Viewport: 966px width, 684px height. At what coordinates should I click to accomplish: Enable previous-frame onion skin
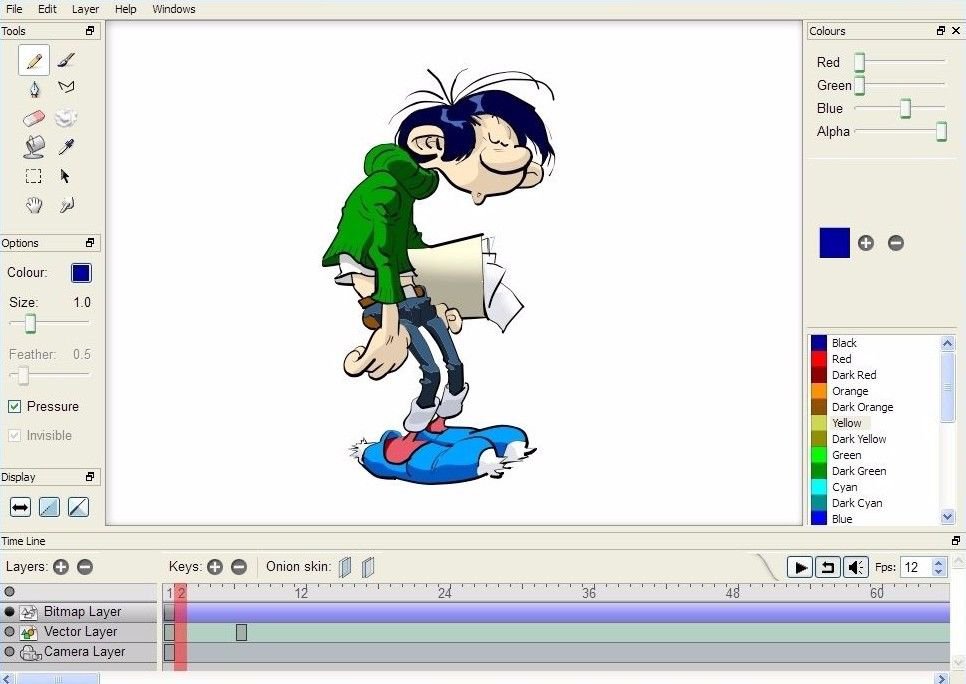pos(345,567)
